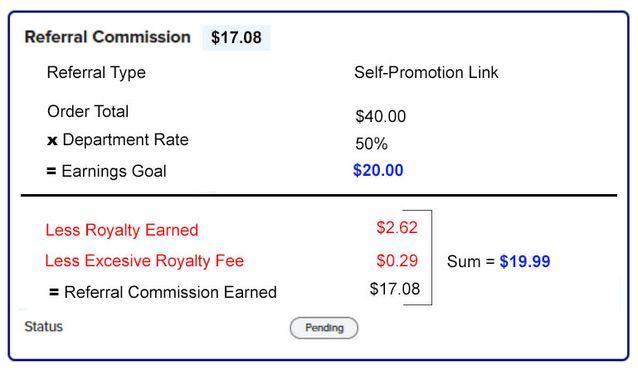Image resolution: width=638 pixels, height=370 pixels.
Task: Click the Pending status badge
Action: coord(324,328)
